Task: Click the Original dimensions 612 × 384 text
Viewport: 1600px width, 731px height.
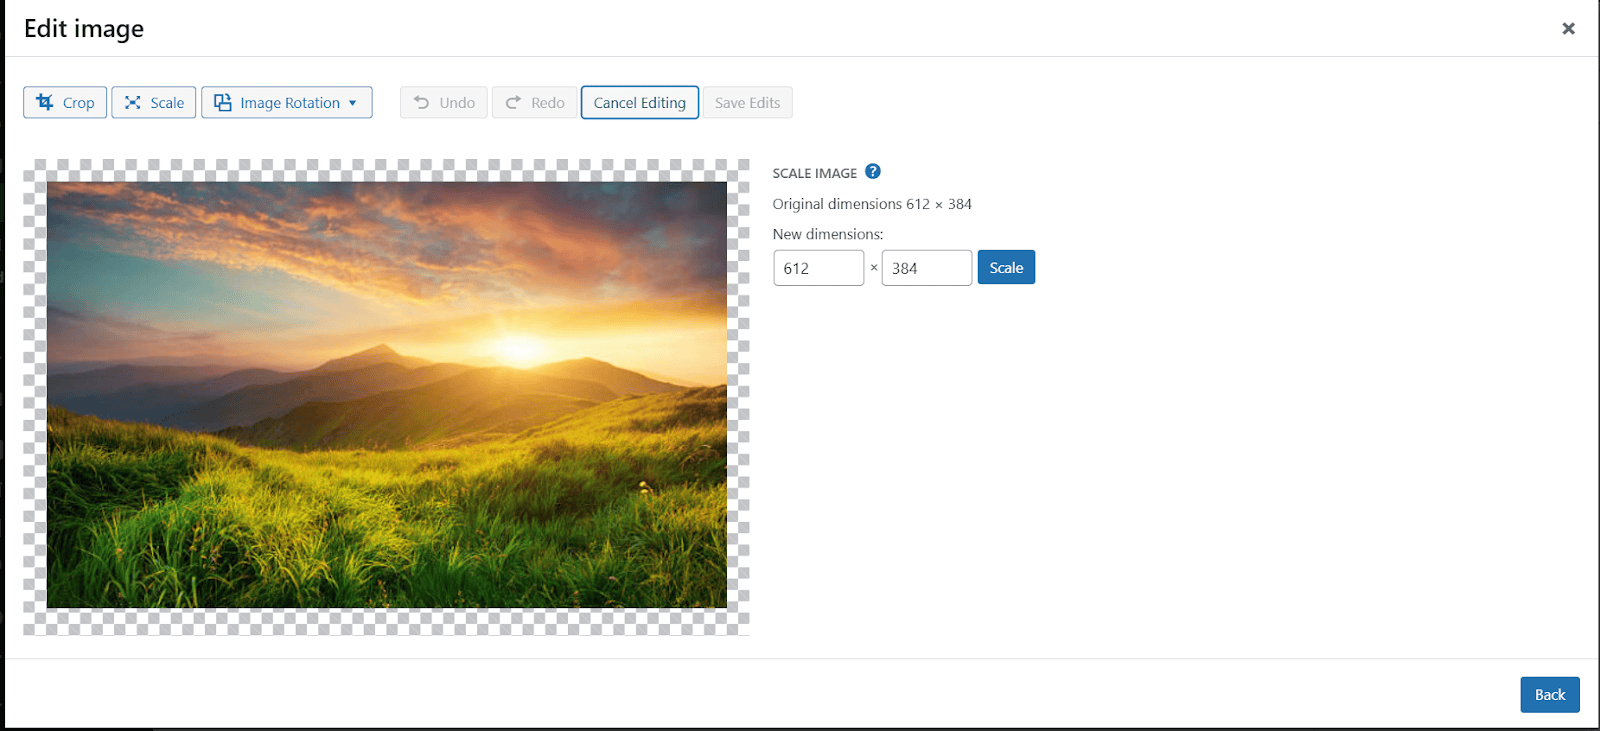Action: click(x=872, y=204)
